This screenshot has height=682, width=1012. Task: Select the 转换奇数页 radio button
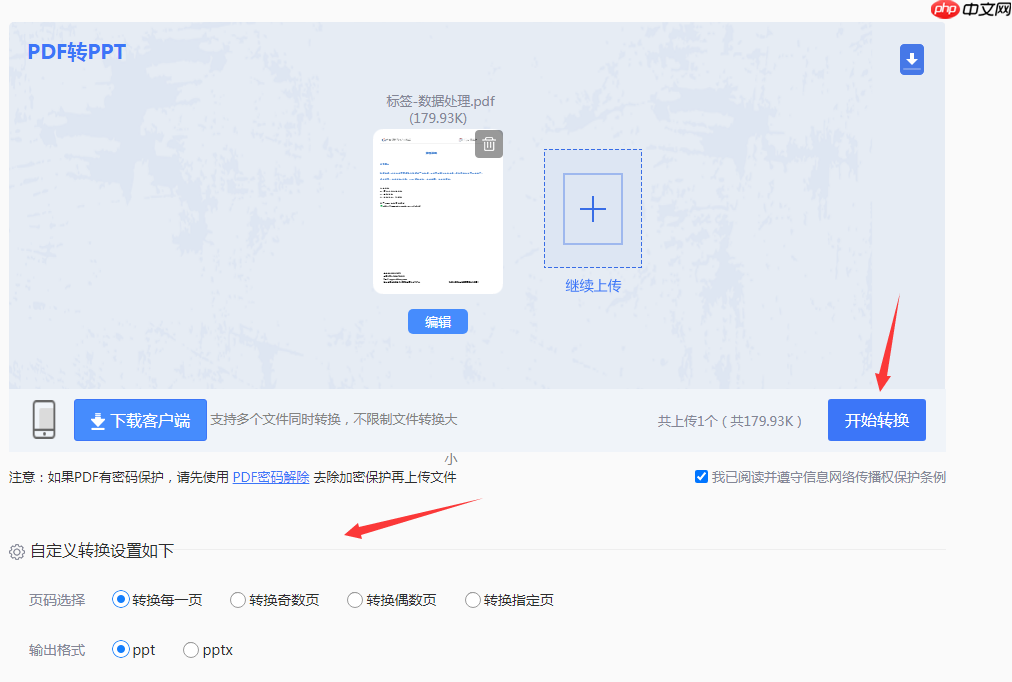(x=237, y=600)
